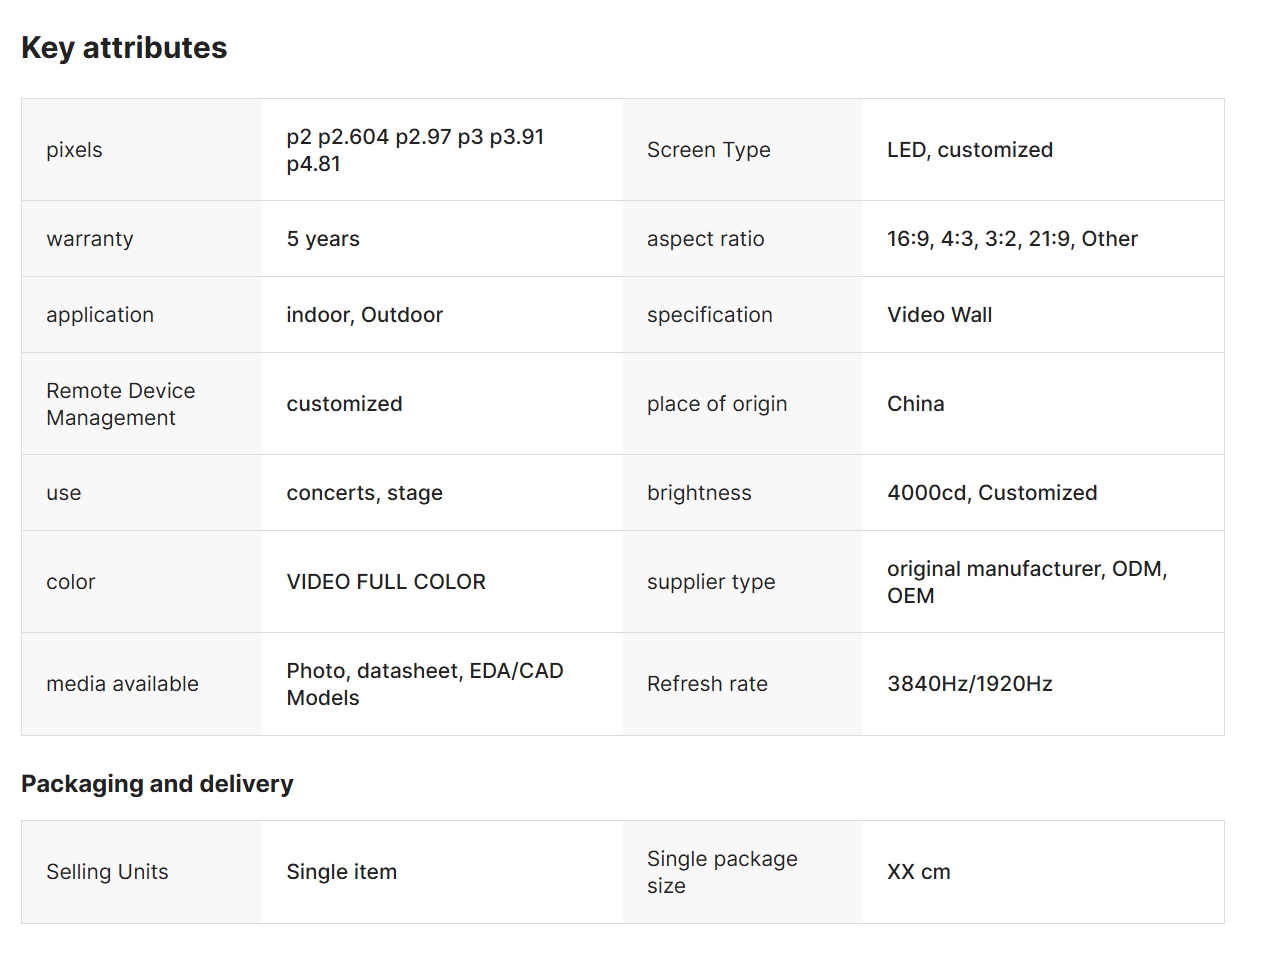Select the pixels pitch values cell
1261x957 pixels.
click(415, 150)
